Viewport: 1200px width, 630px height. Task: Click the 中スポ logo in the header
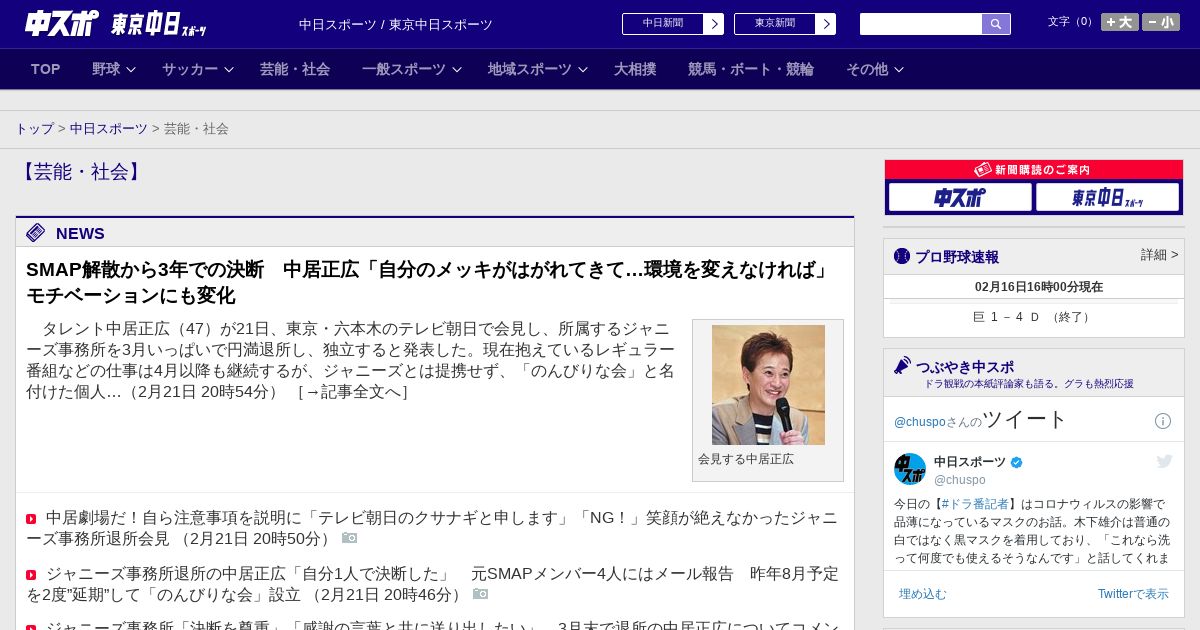coord(62,23)
